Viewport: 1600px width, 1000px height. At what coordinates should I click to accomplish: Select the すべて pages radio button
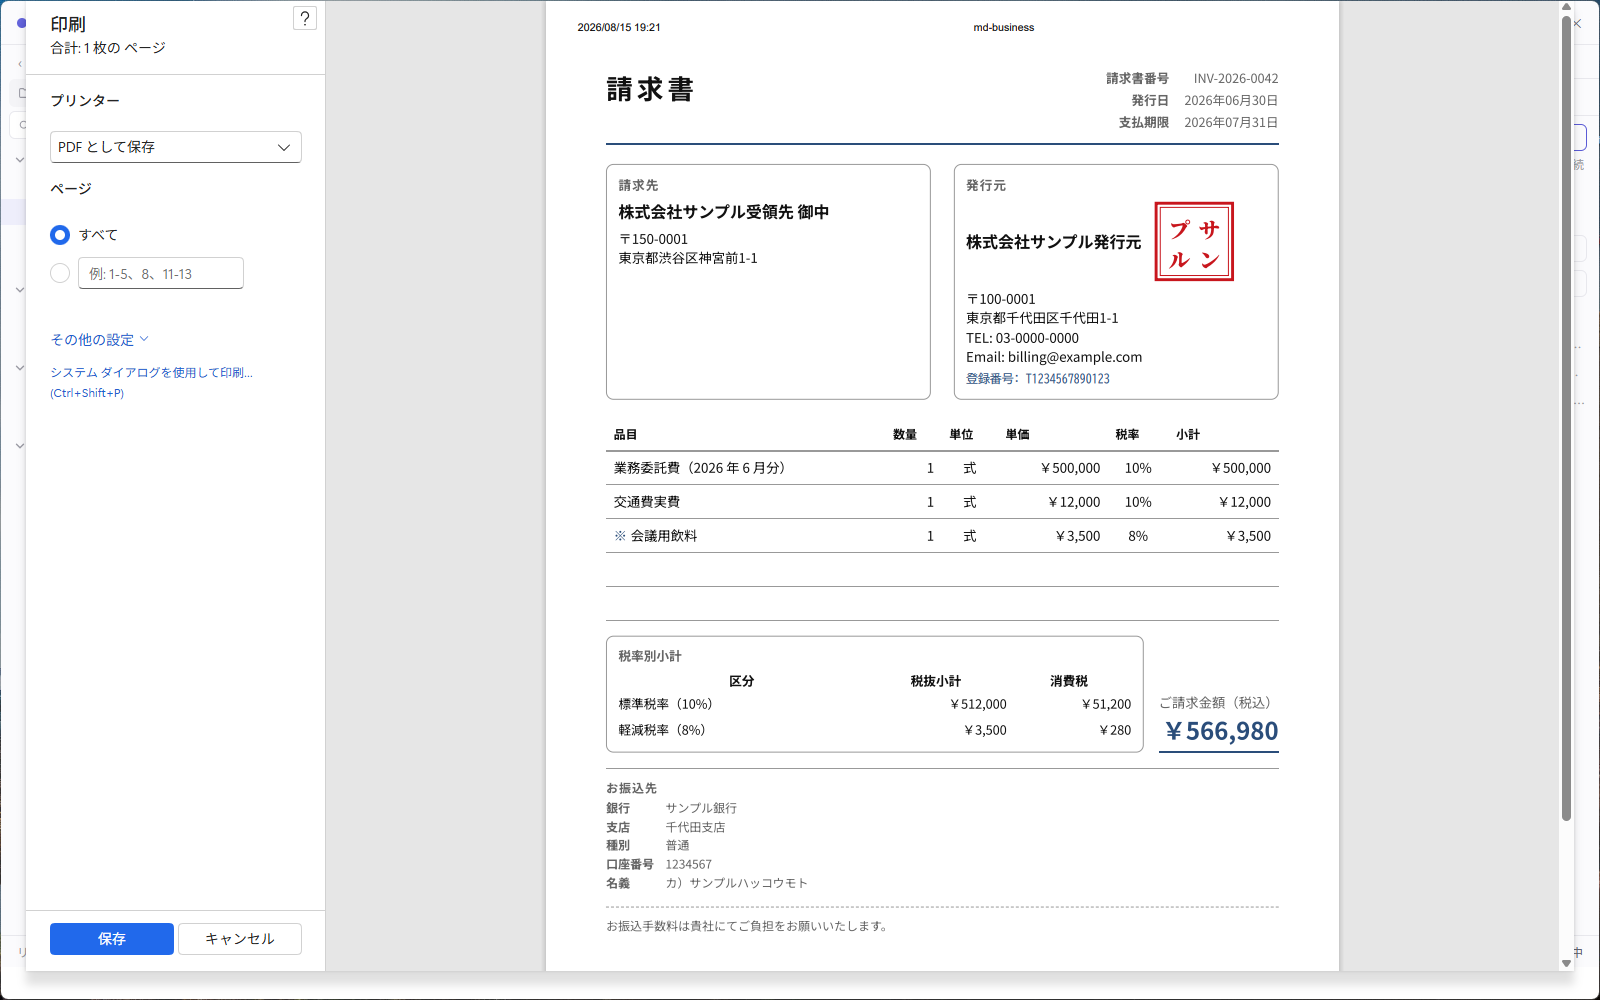pyautogui.click(x=60, y=235)
